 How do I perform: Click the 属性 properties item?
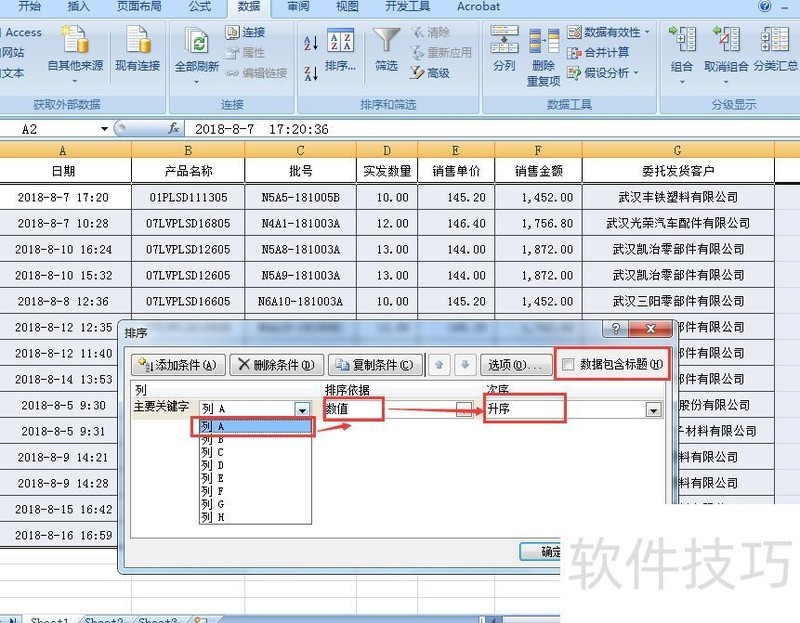coord(245,53)
